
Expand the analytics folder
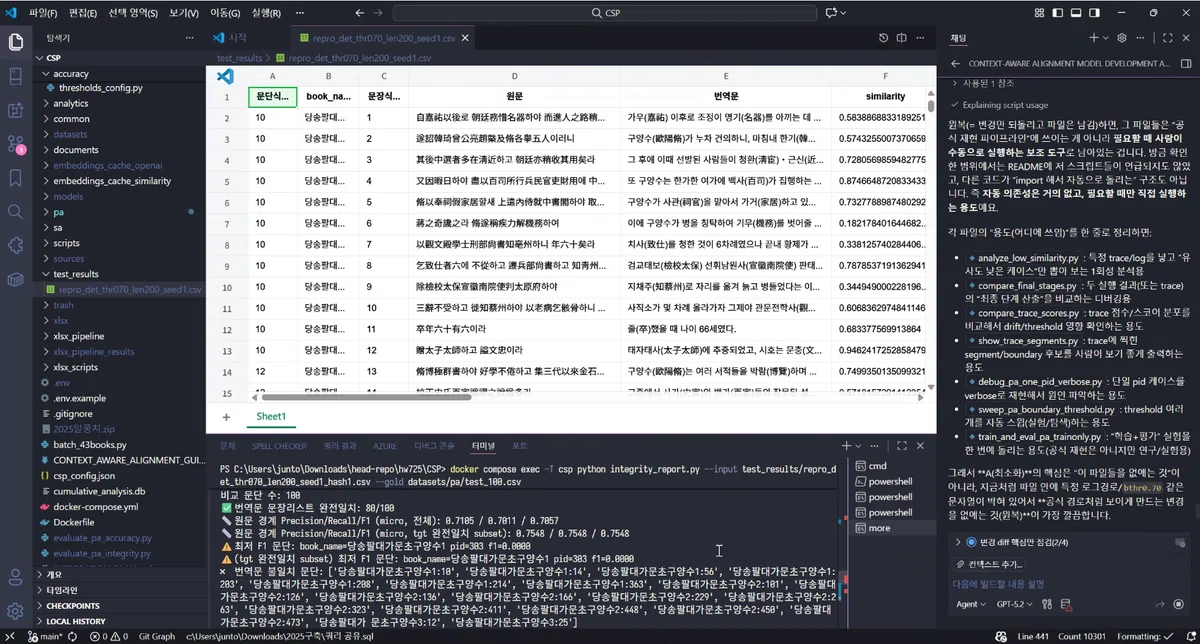pos(120,103)
